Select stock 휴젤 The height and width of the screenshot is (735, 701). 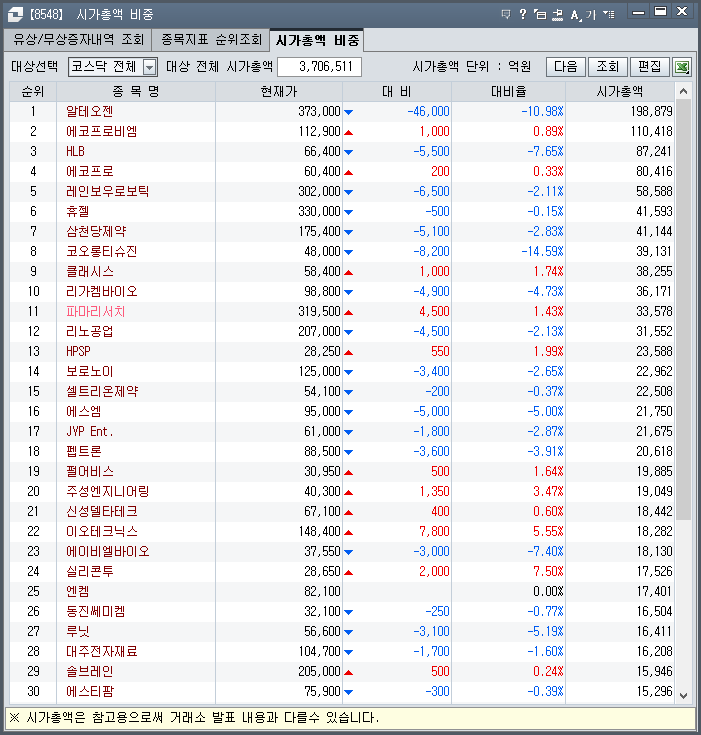point(77,211)
